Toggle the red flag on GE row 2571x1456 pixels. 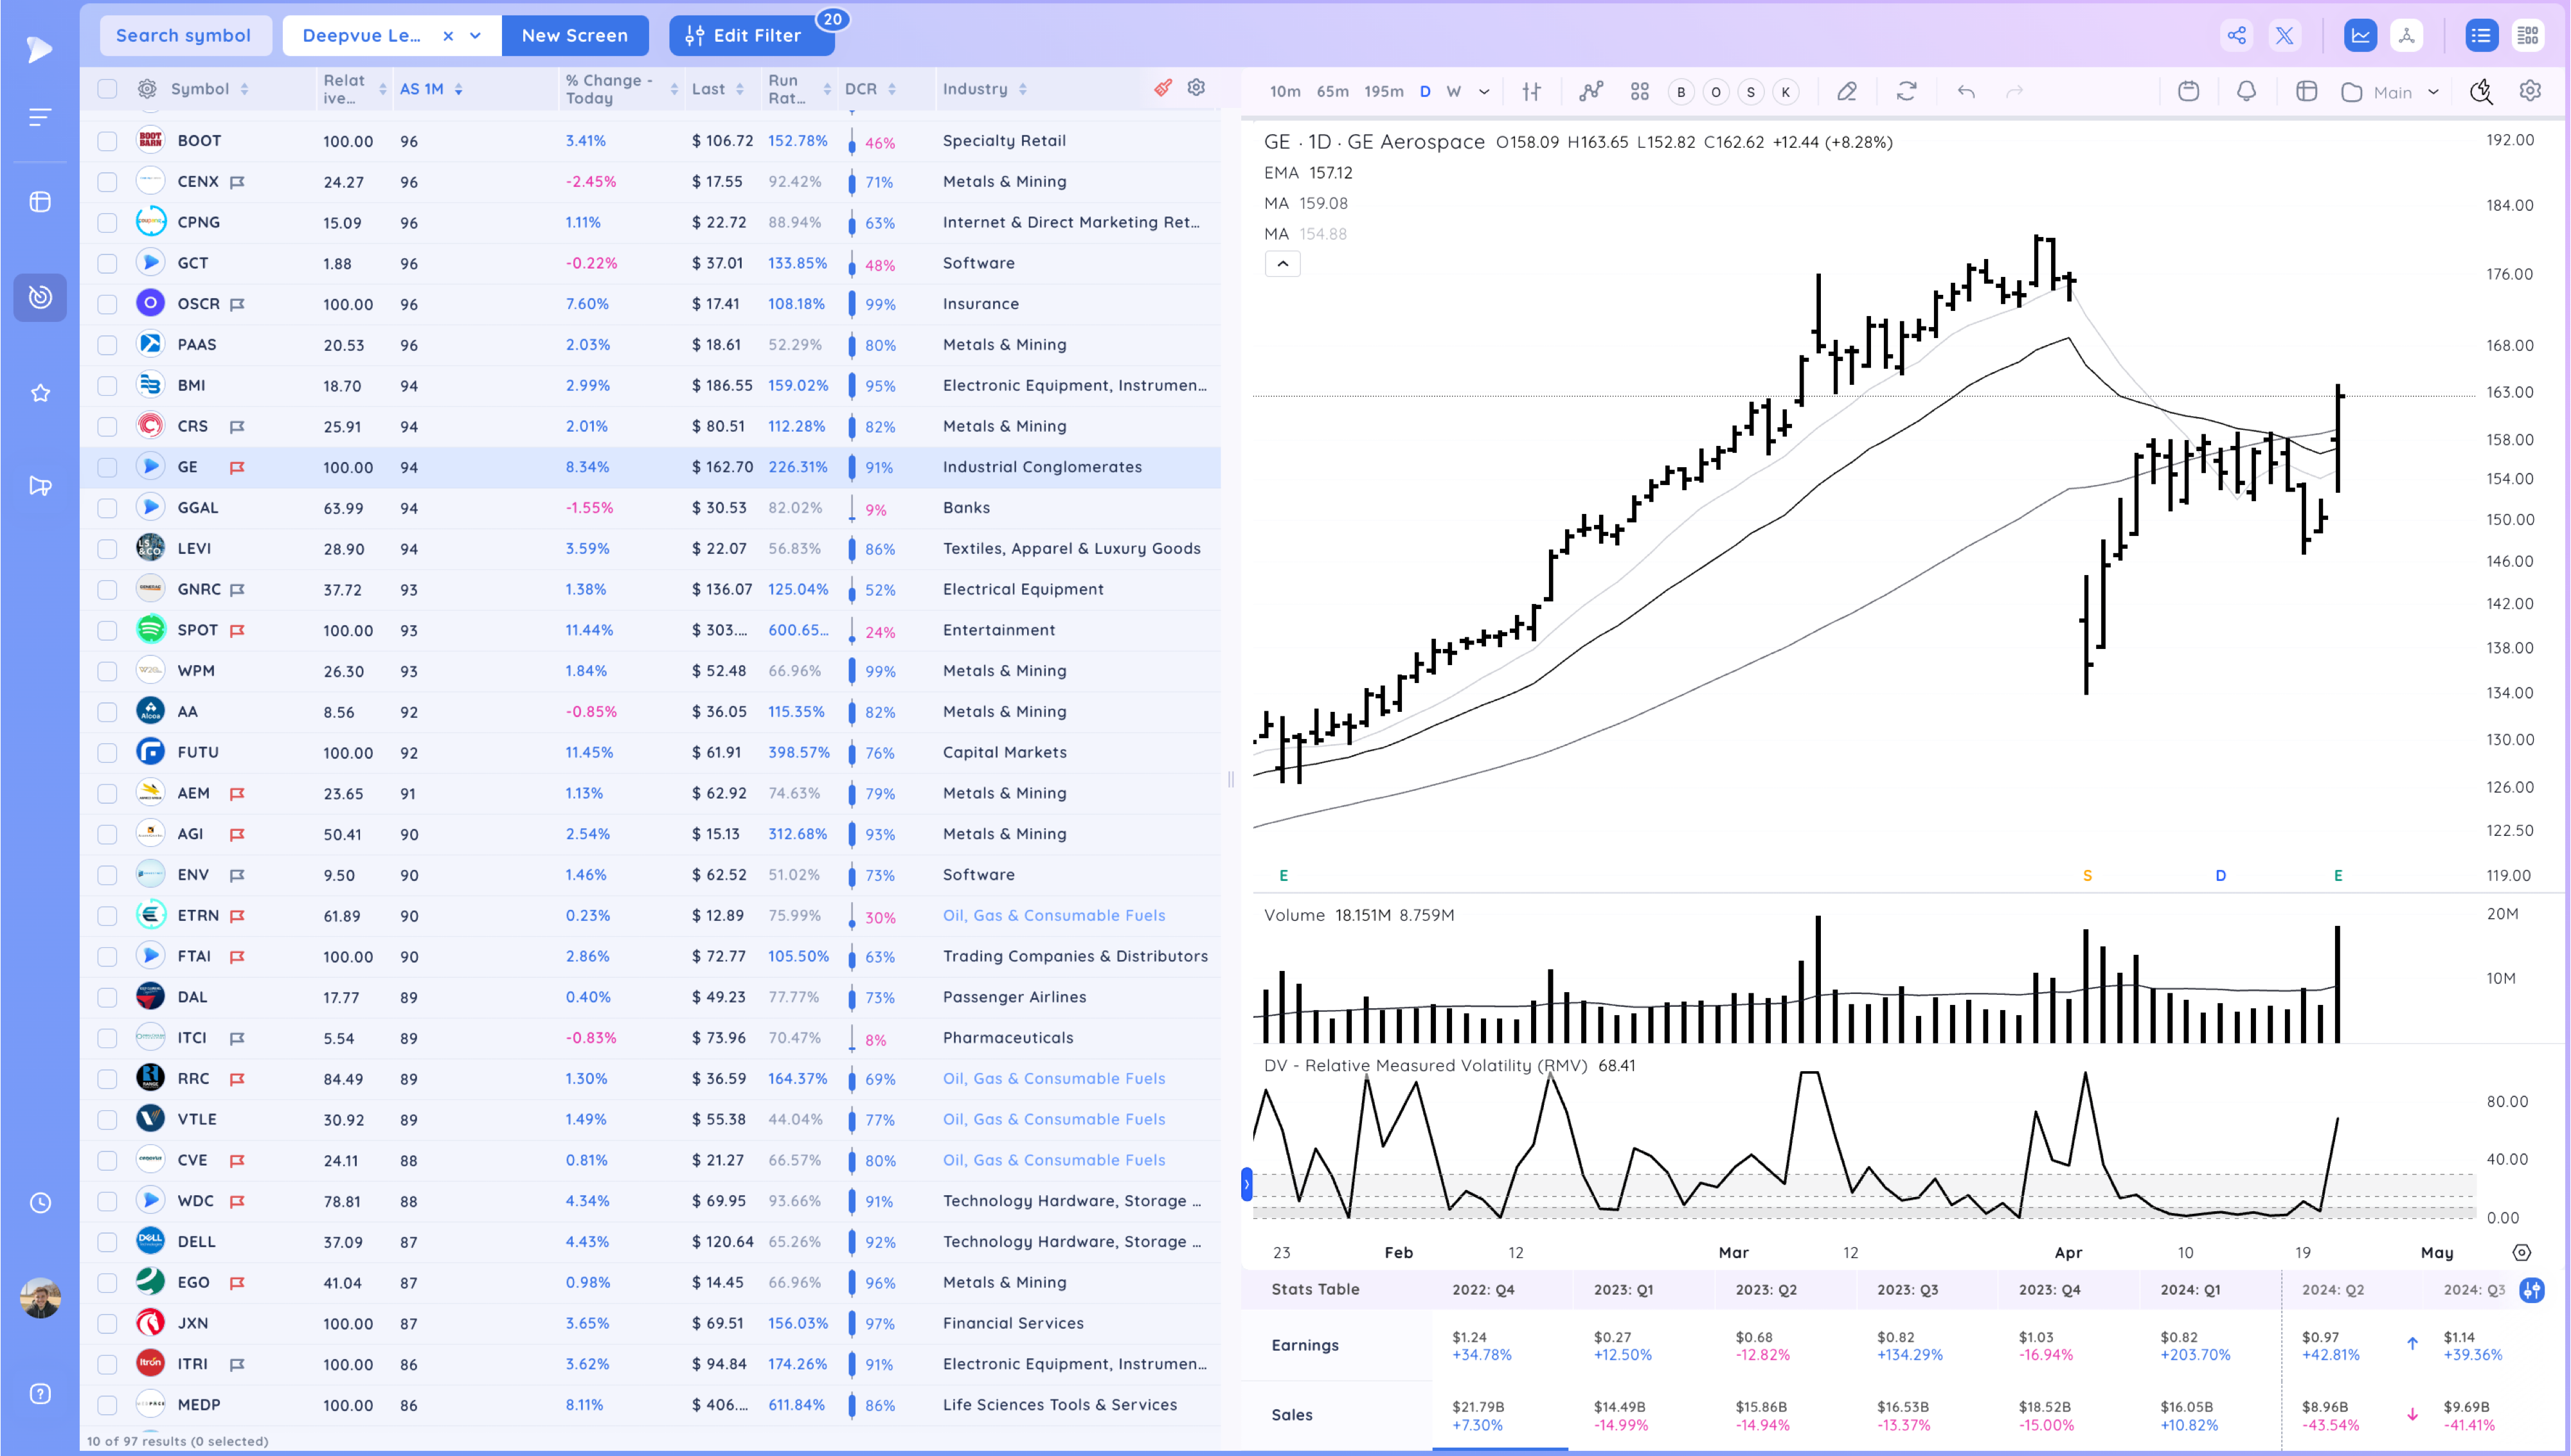pyautogui.click(x=237, y=467)
